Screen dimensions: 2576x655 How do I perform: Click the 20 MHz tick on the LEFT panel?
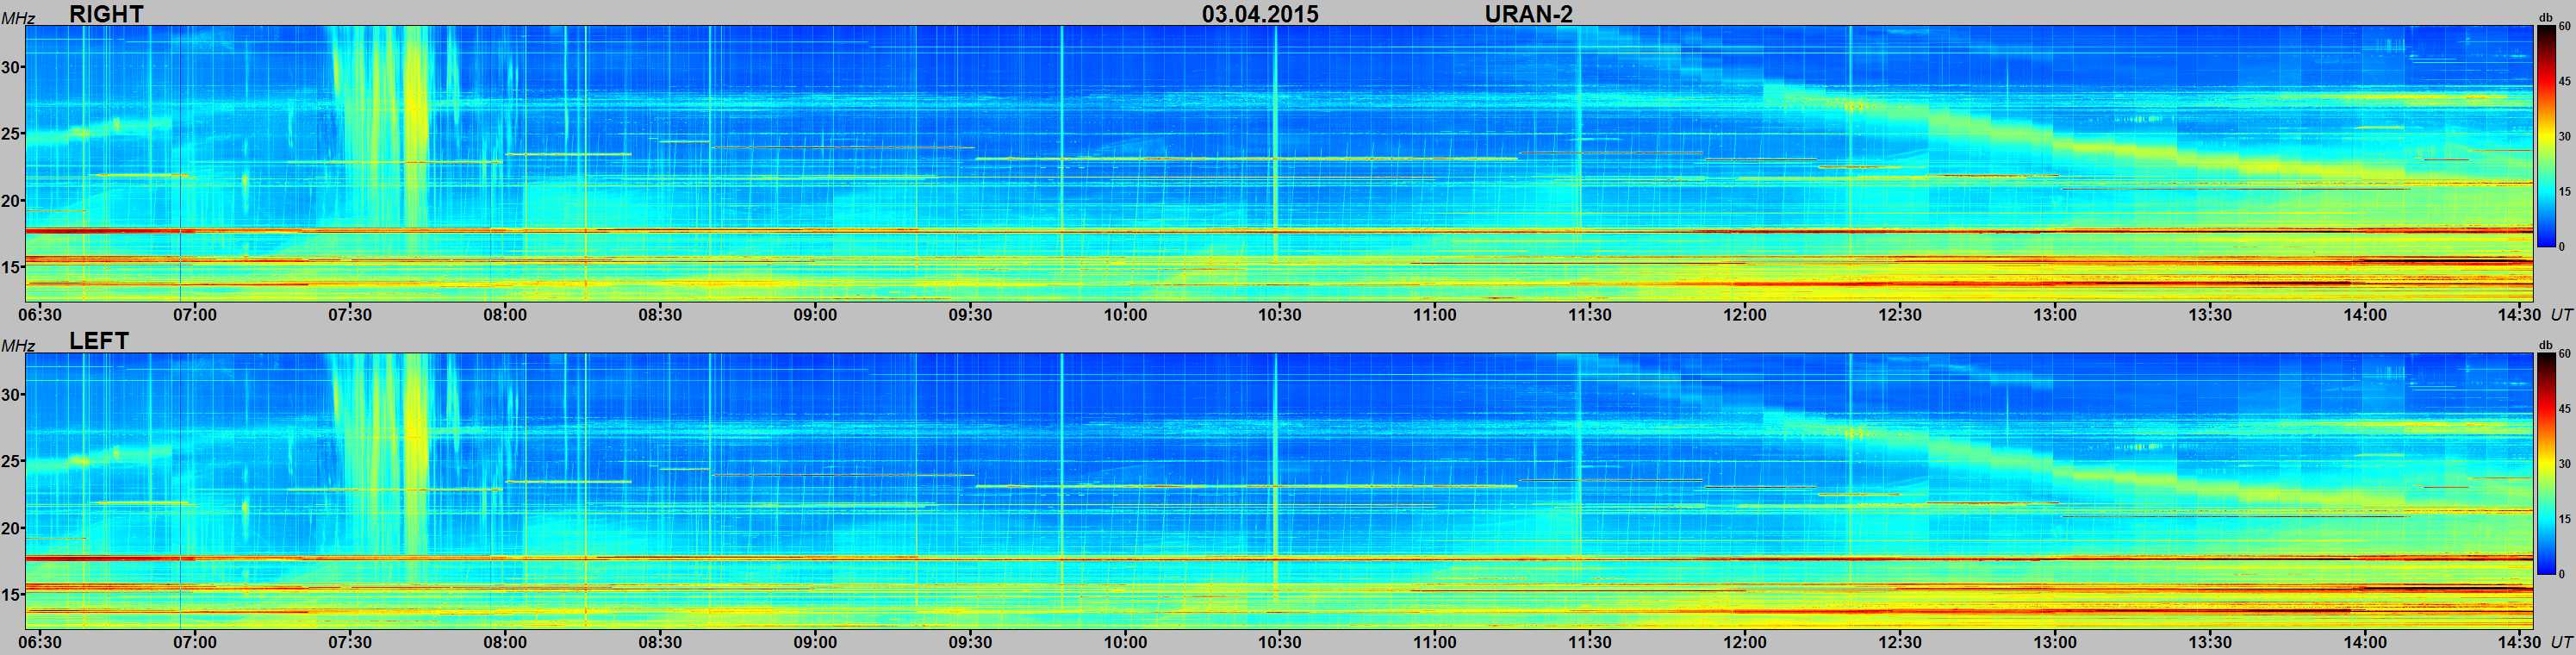[12, 528]
